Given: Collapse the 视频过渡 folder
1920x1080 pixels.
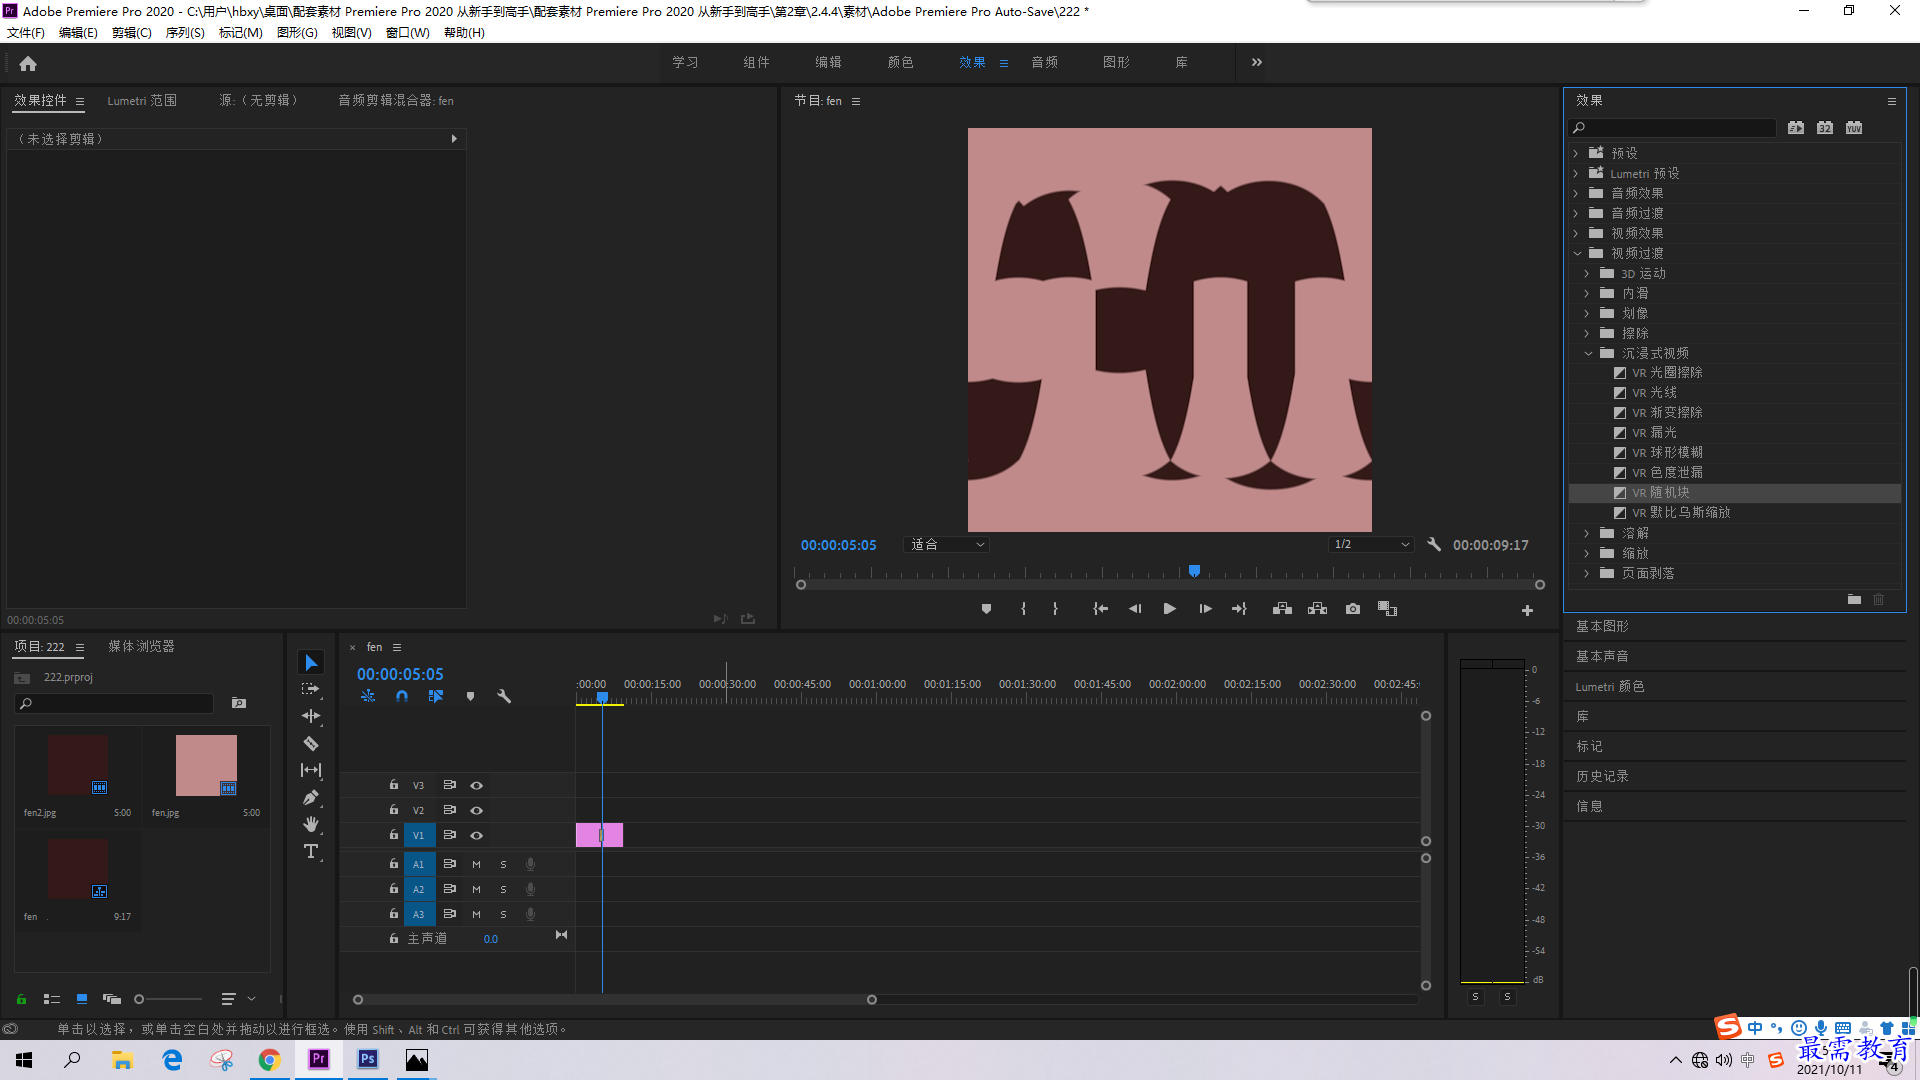Looking at the screenshot, I should (1577, 254).
